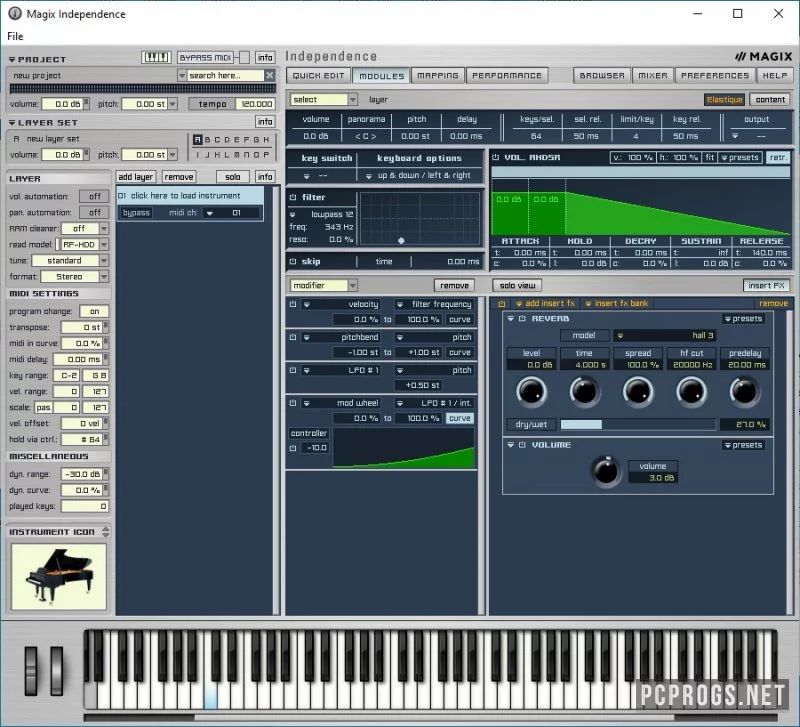The height and width of the screenshot is (727, 800).
Task: Toggle velocity modifier power button
Action: pyautogui.click(x=293, y=304)
